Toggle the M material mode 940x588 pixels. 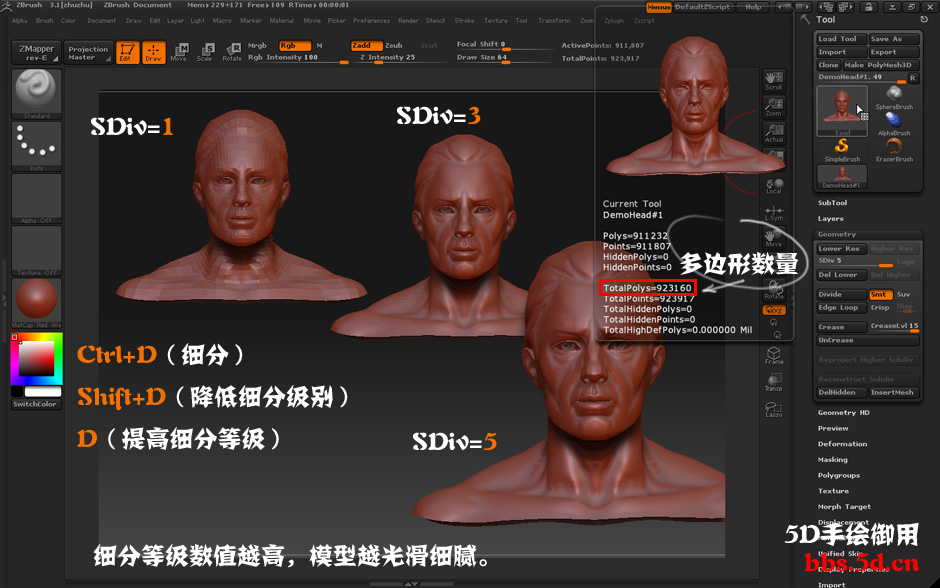320,46
